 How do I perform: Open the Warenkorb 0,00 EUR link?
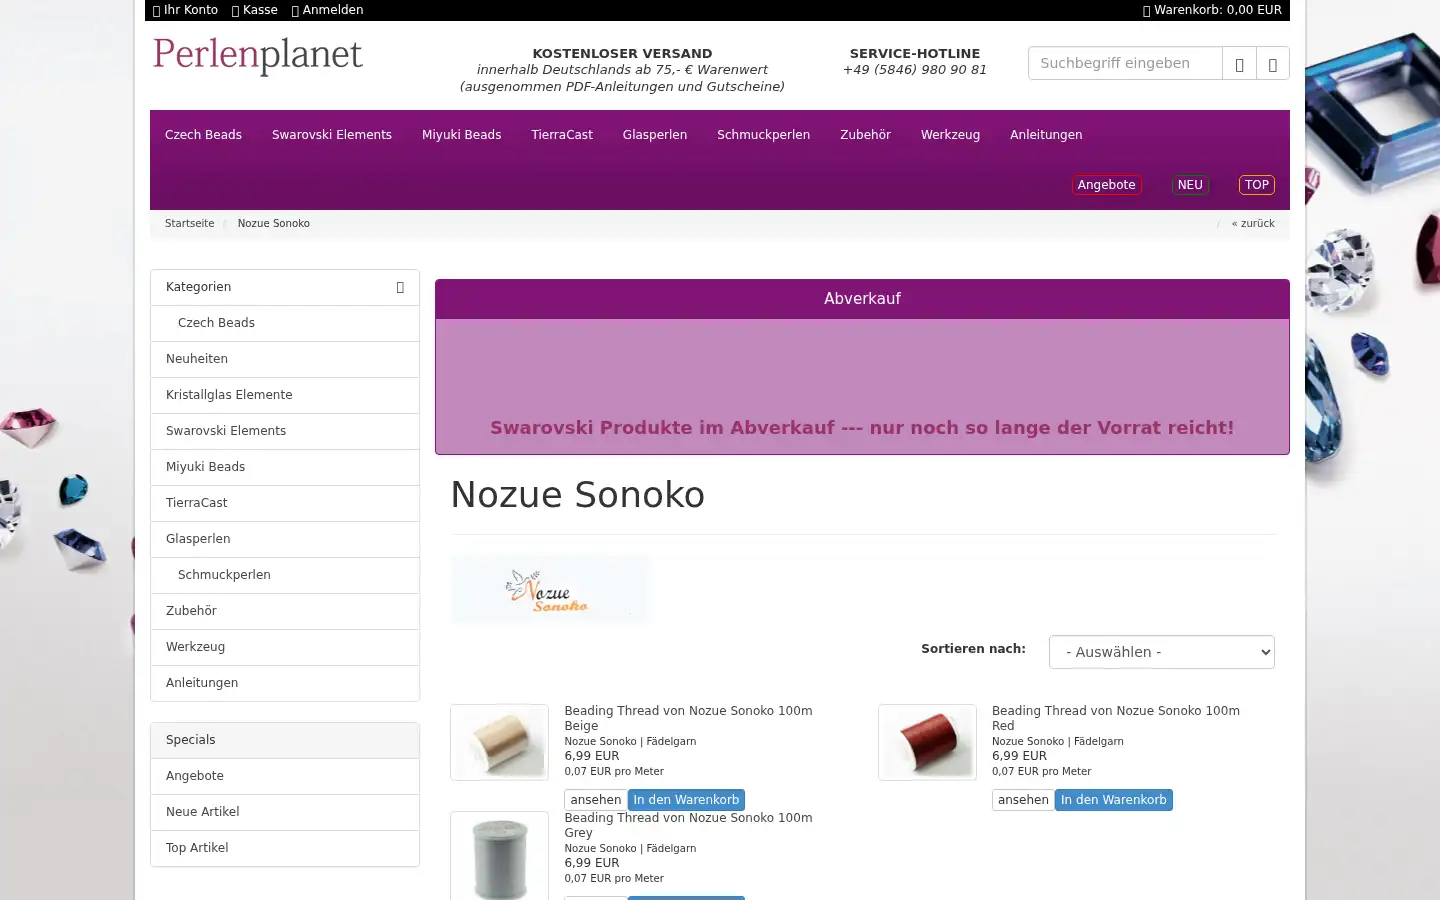click(1212, 10)
